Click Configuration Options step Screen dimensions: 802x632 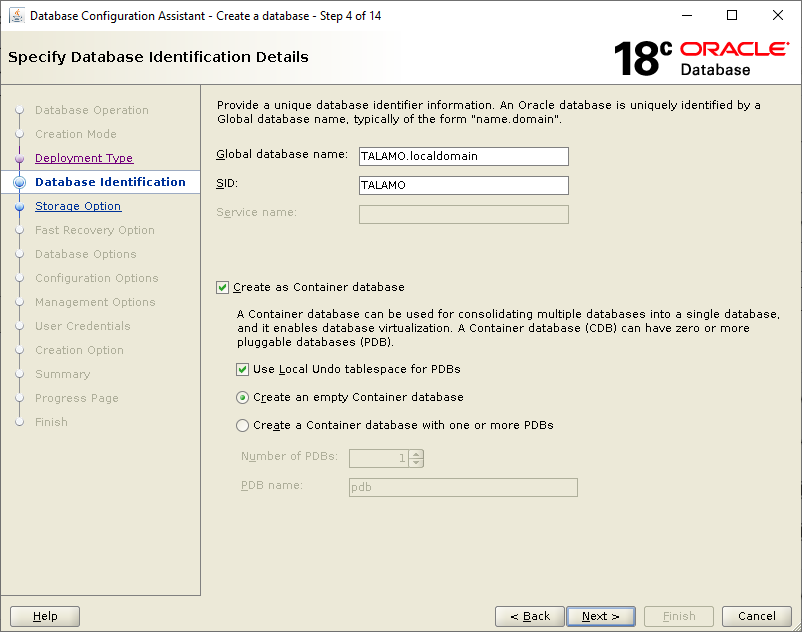pos(97,278)
